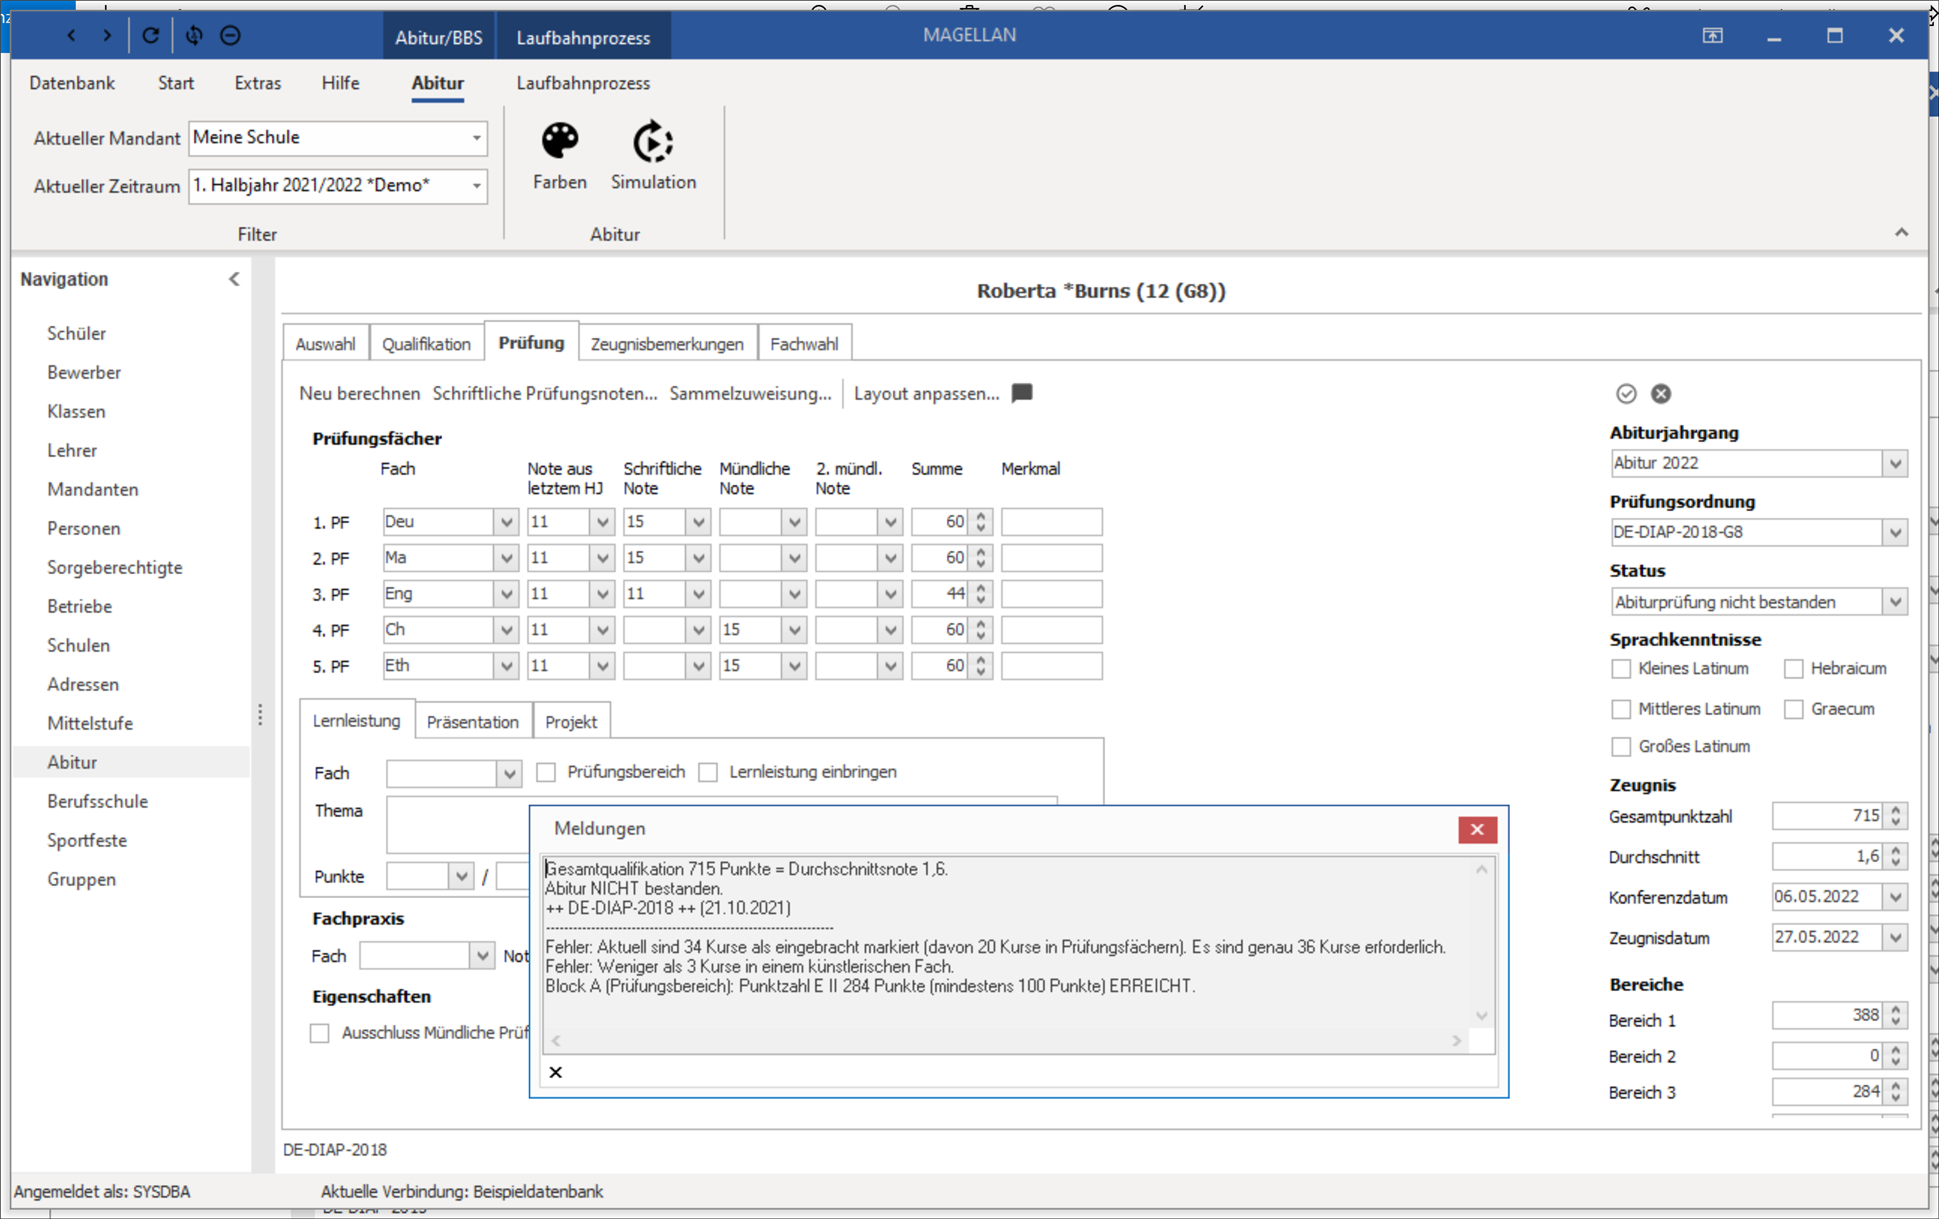1939x1219 pixels.
Task: Click Neu berechnen
Action: pos(360,393)
